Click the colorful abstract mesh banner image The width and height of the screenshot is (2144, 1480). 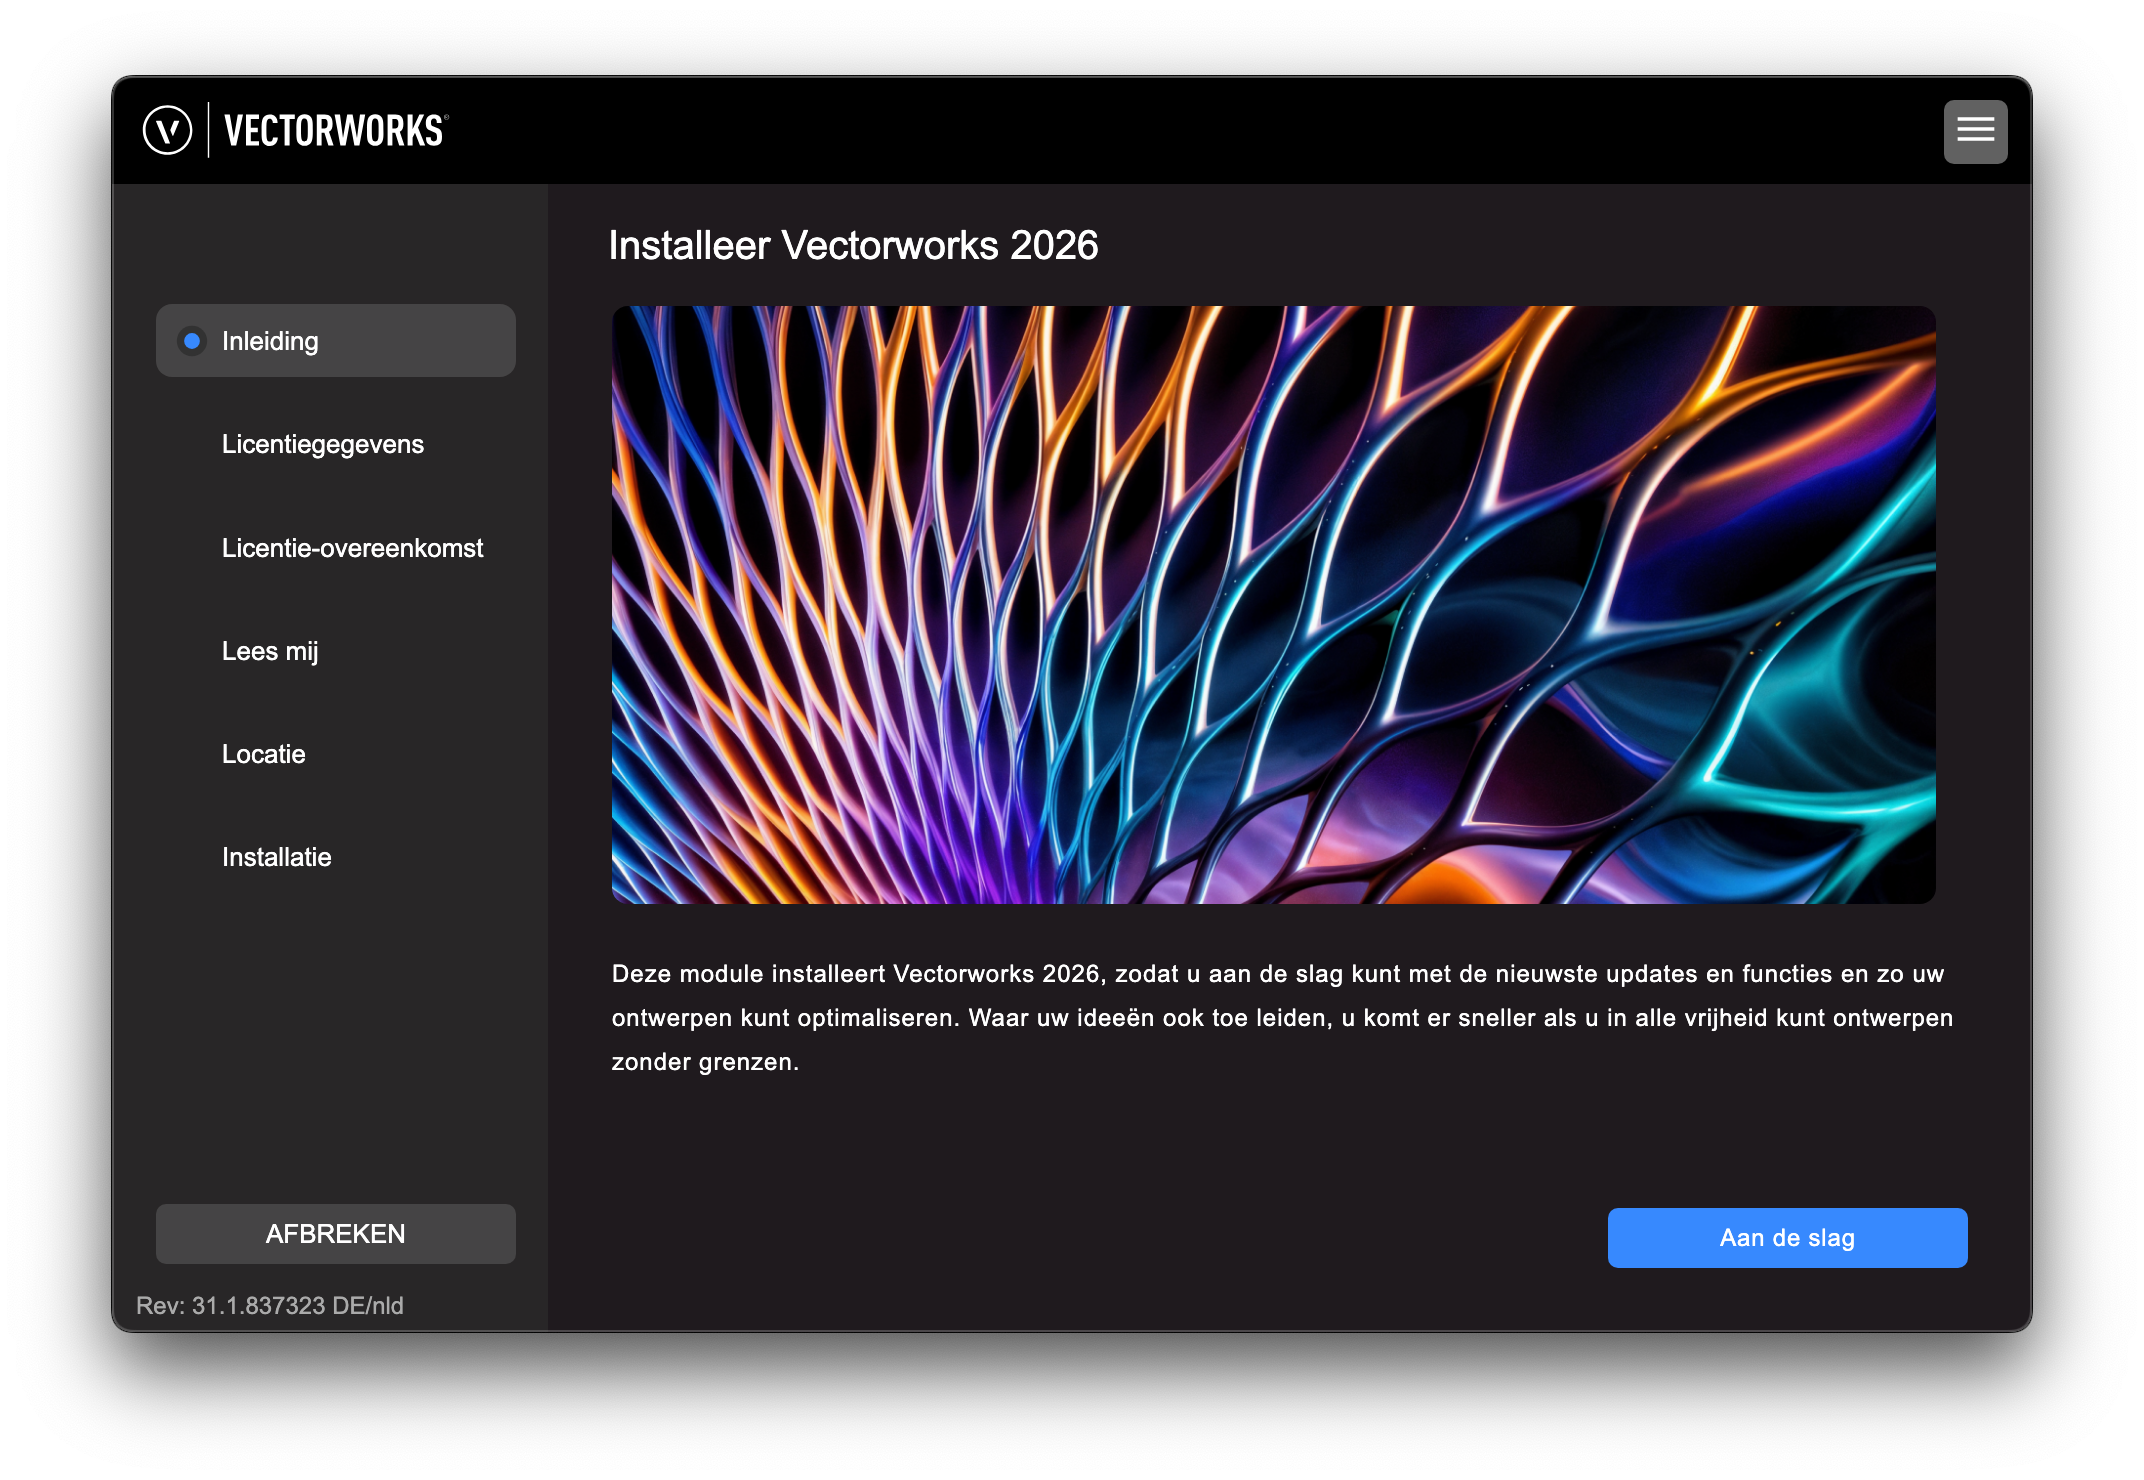click(x=1273, y=605)
